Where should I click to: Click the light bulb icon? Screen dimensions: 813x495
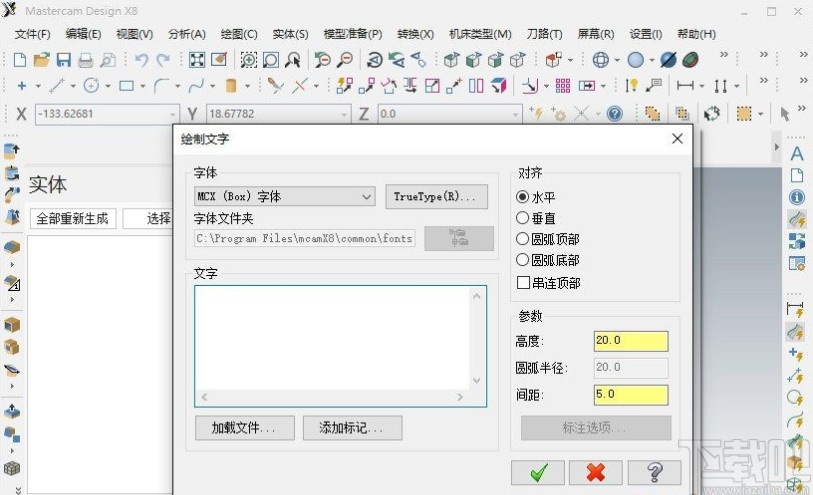631,86
